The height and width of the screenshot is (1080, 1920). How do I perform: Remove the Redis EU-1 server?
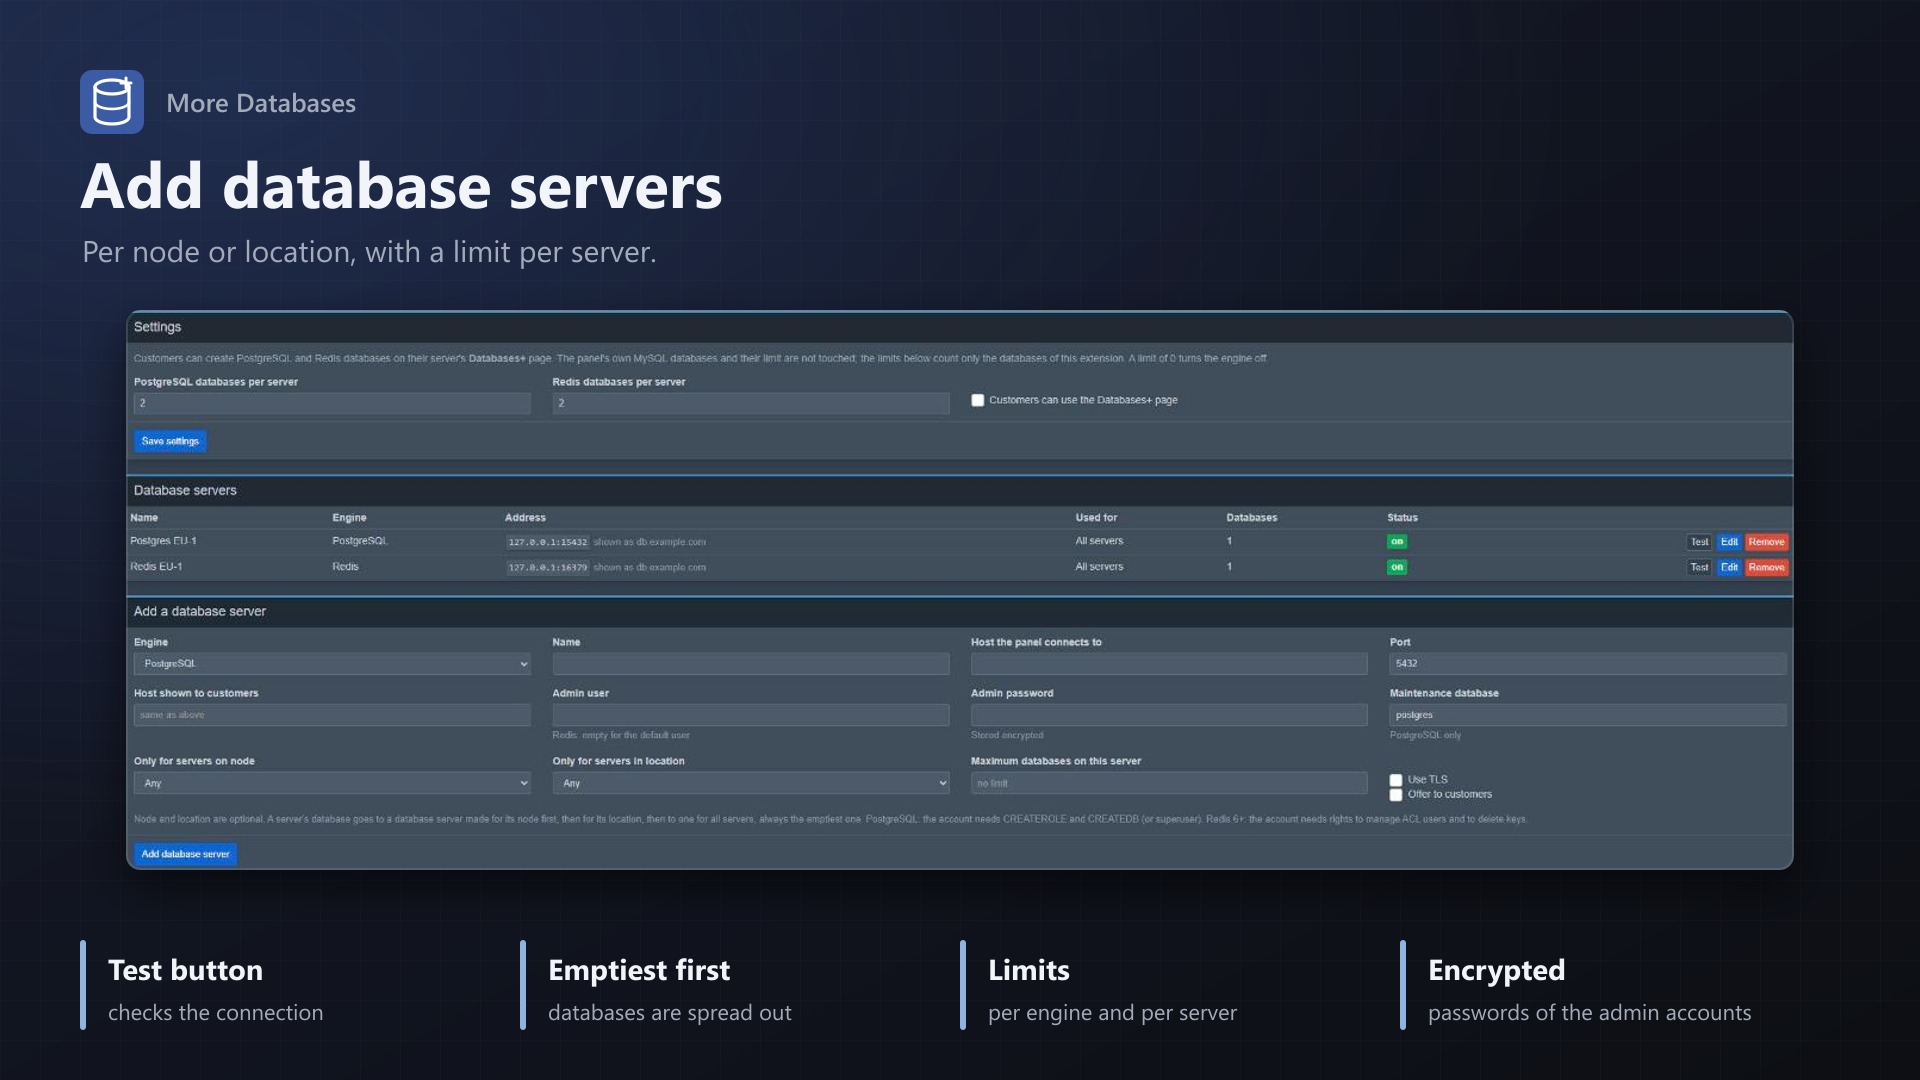1767,567
